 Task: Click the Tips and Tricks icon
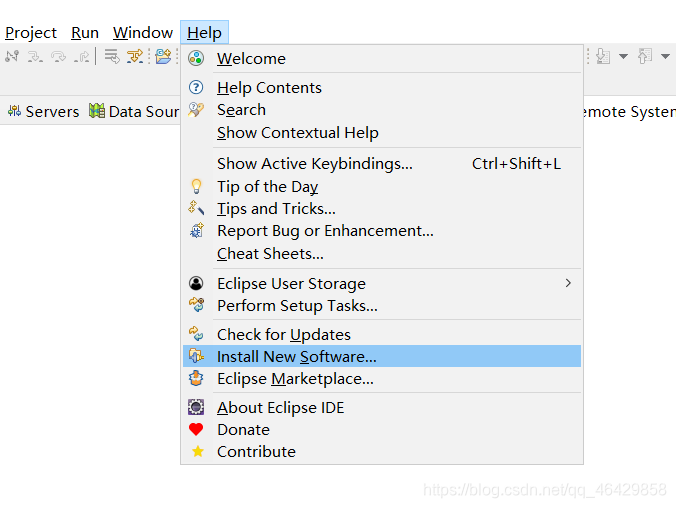pos(196,208)
